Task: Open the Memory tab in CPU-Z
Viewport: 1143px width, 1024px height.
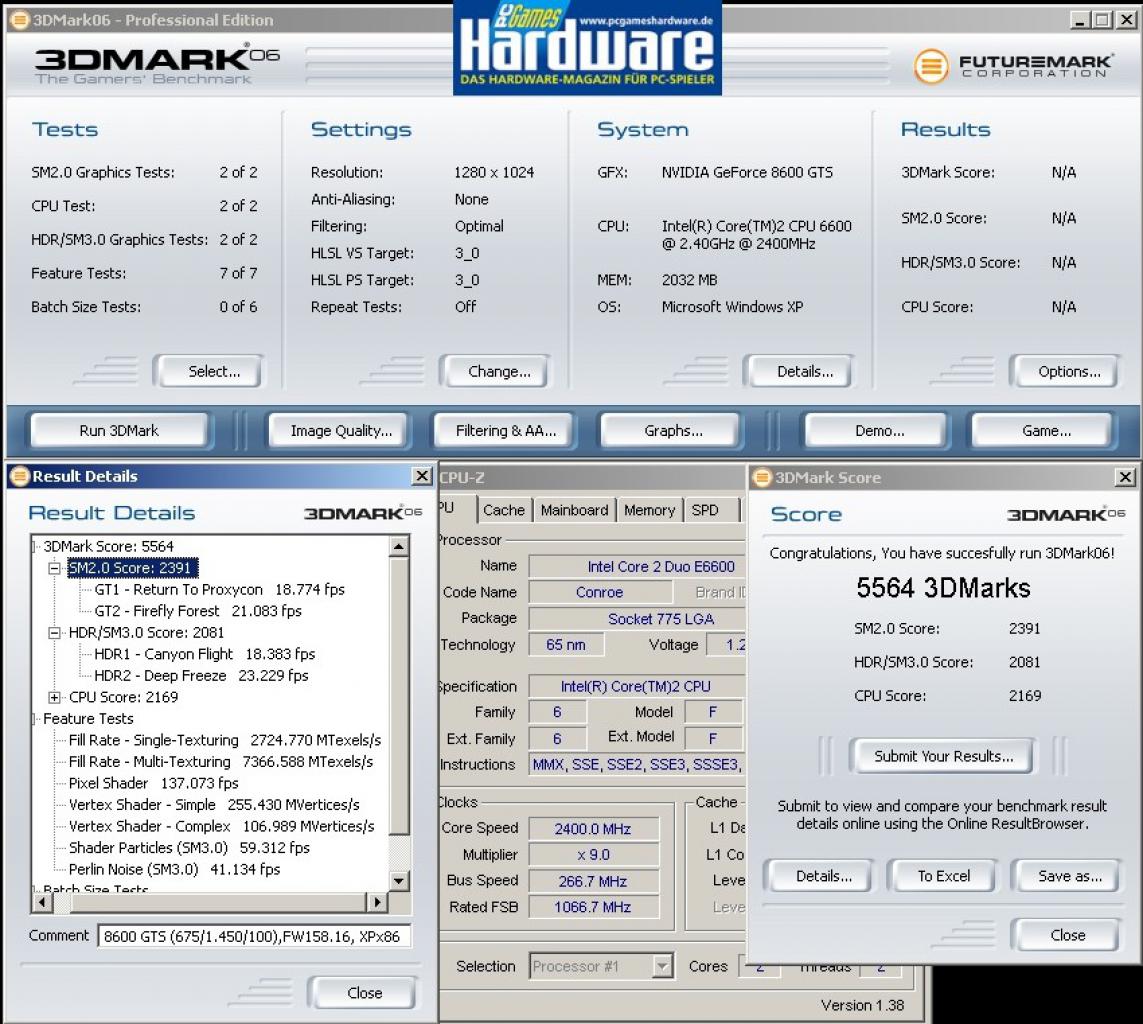Action: coord(649,510)
